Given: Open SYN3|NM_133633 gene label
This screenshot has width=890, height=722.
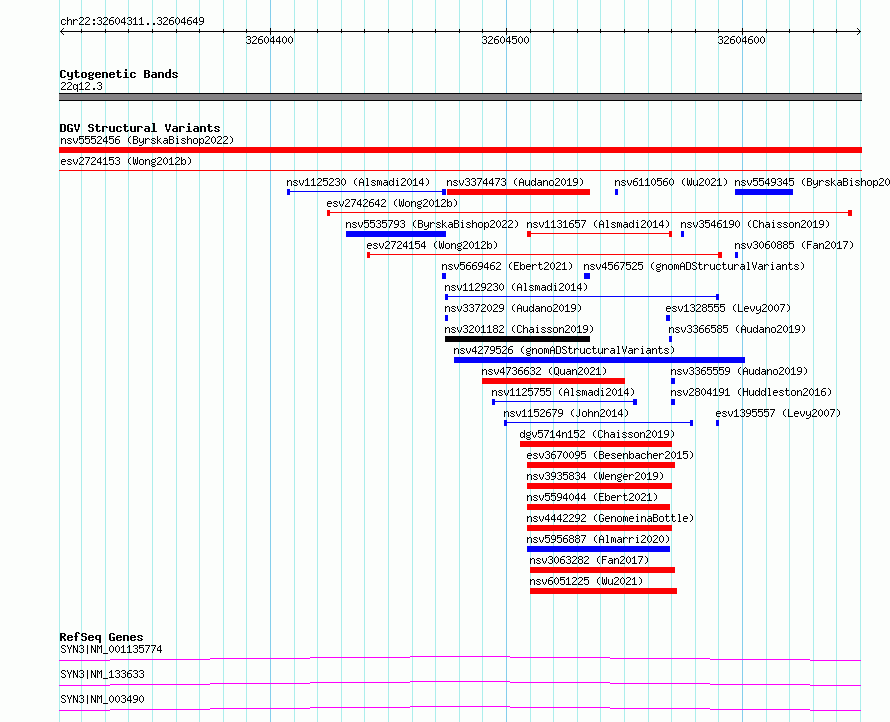Looking at the screenshot, I should click(x=102, y=674).
